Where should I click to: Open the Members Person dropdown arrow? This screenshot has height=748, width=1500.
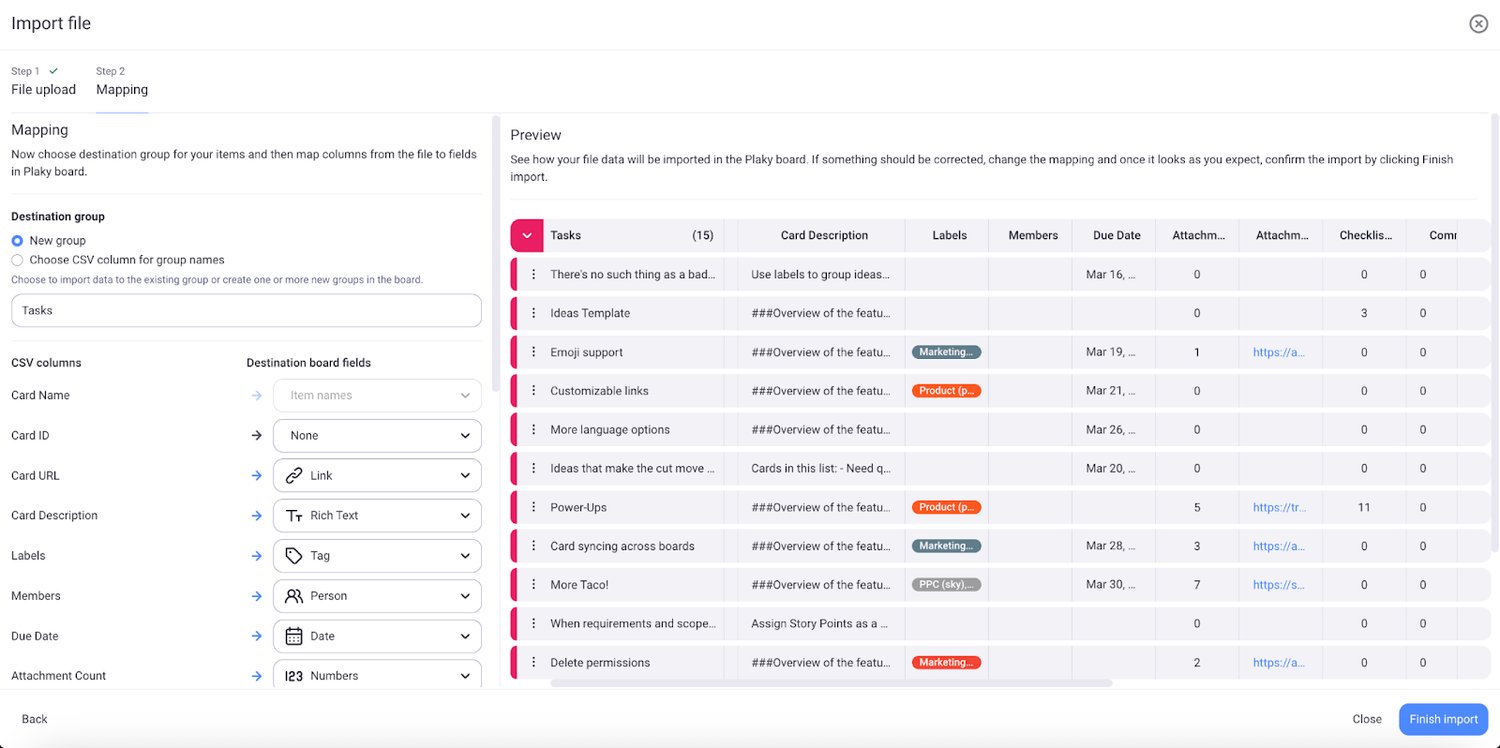[465, 596]
